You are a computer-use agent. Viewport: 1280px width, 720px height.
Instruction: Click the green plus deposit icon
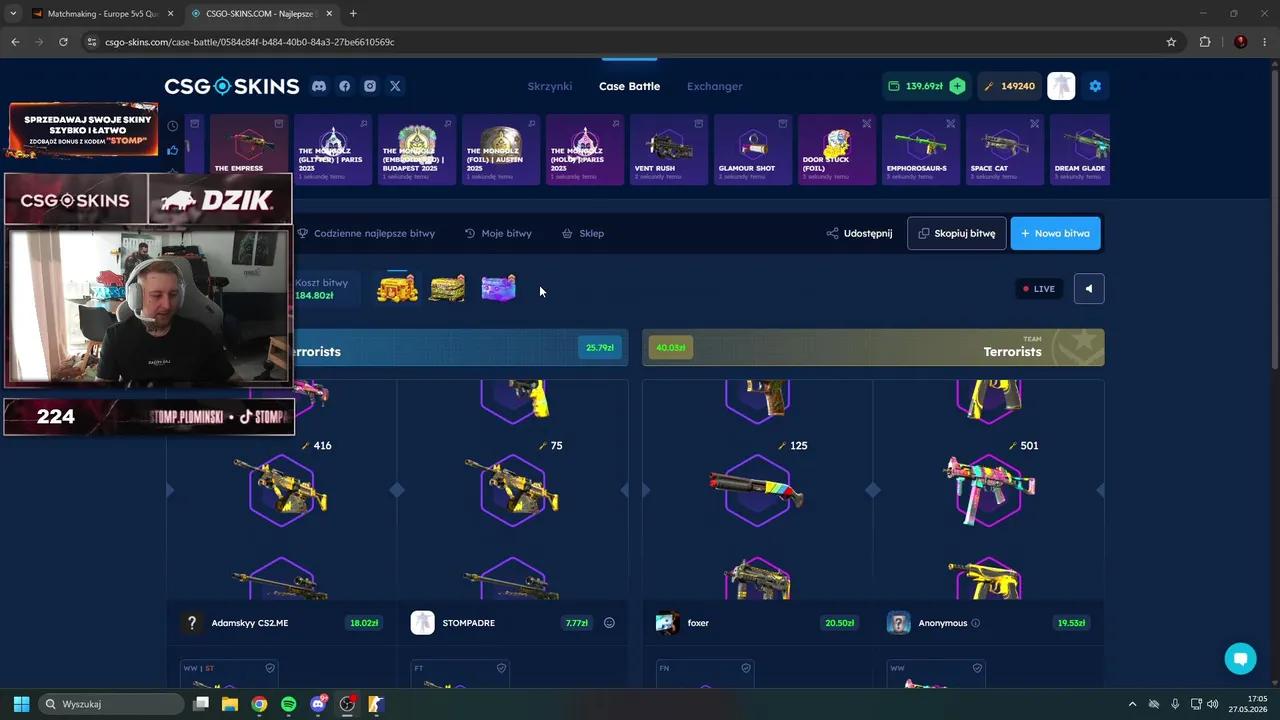pos(957,86)
